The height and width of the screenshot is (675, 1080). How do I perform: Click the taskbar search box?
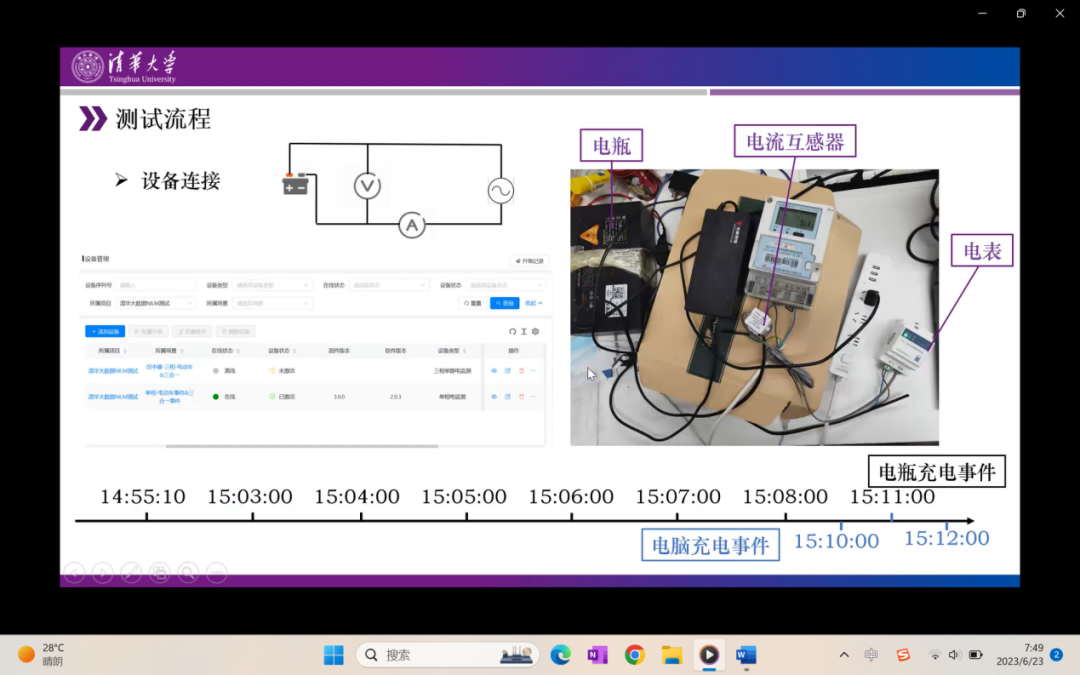447,654
